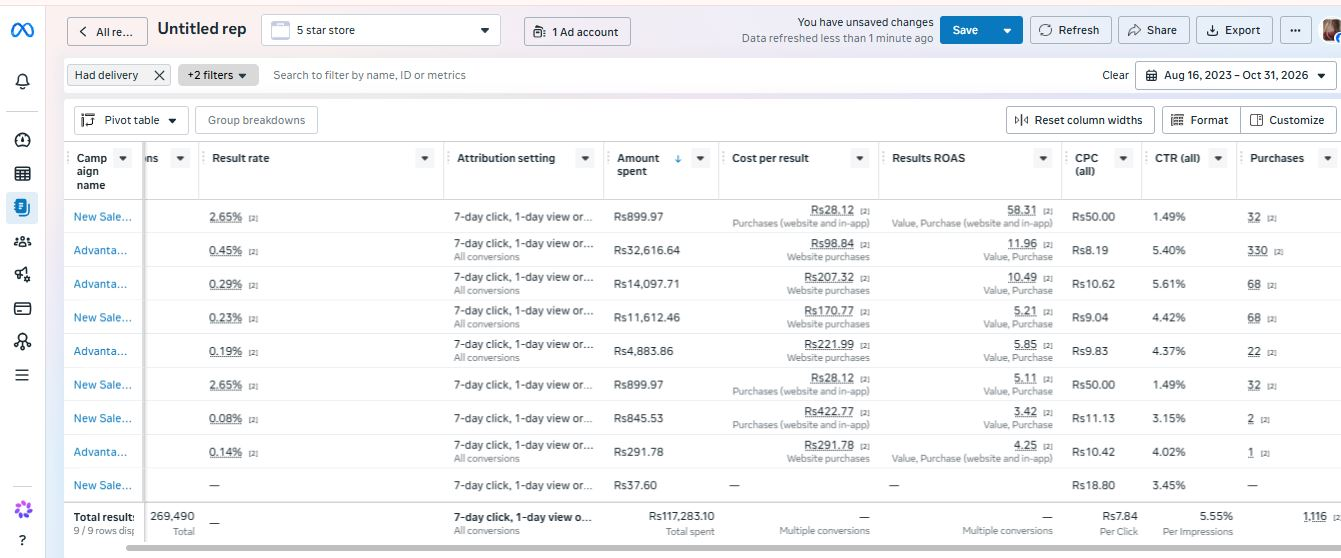The image size is (1341, 558).
Task: Click the Rs18.80 CPC cell
Action: [1093, 485]
